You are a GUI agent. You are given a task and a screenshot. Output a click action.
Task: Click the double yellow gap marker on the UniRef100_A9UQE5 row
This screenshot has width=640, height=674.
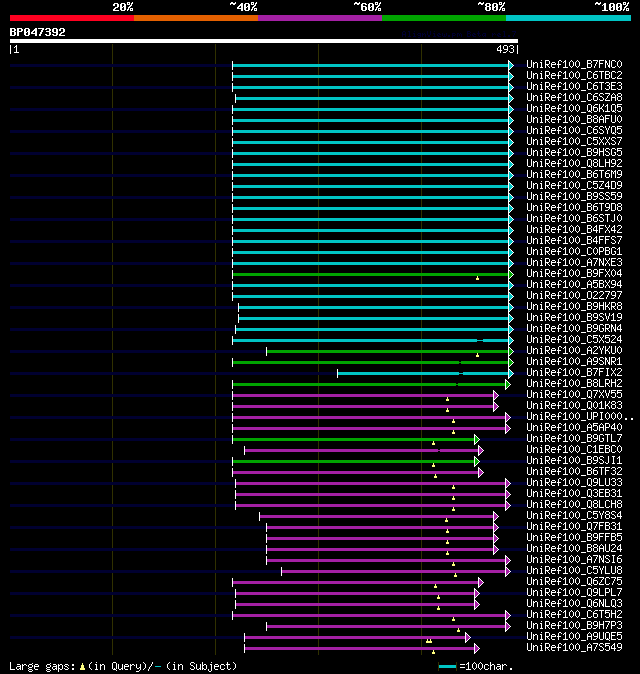(x=429, y=641)
